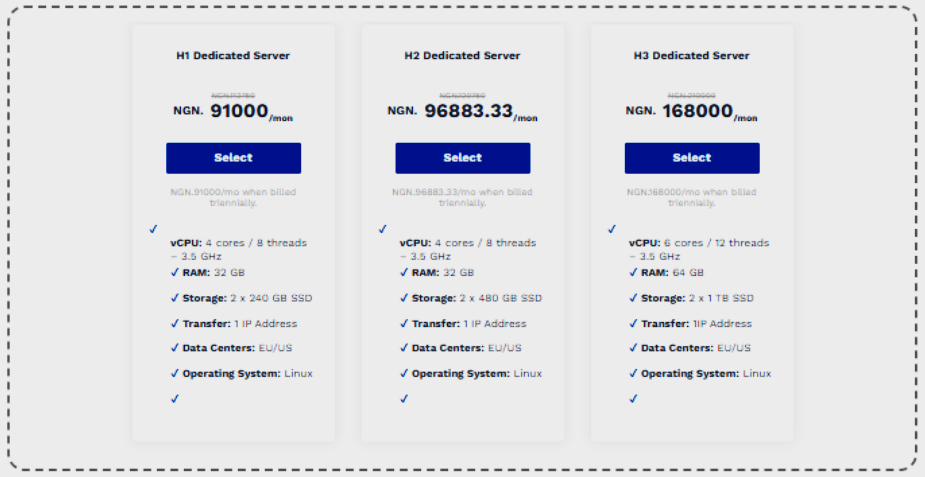Click checkmark beside Data Centers in H2 card

click(404, 348)
